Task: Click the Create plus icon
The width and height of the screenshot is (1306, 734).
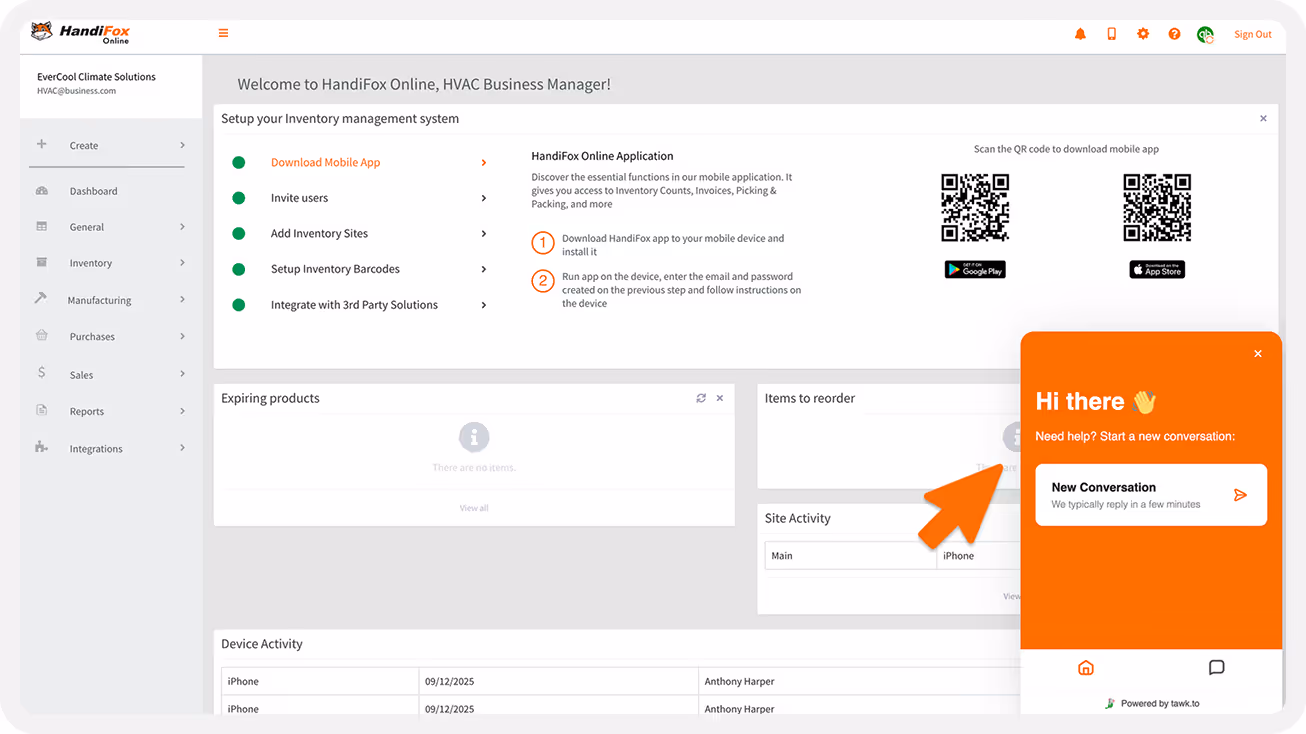Action: pos(41,144)
